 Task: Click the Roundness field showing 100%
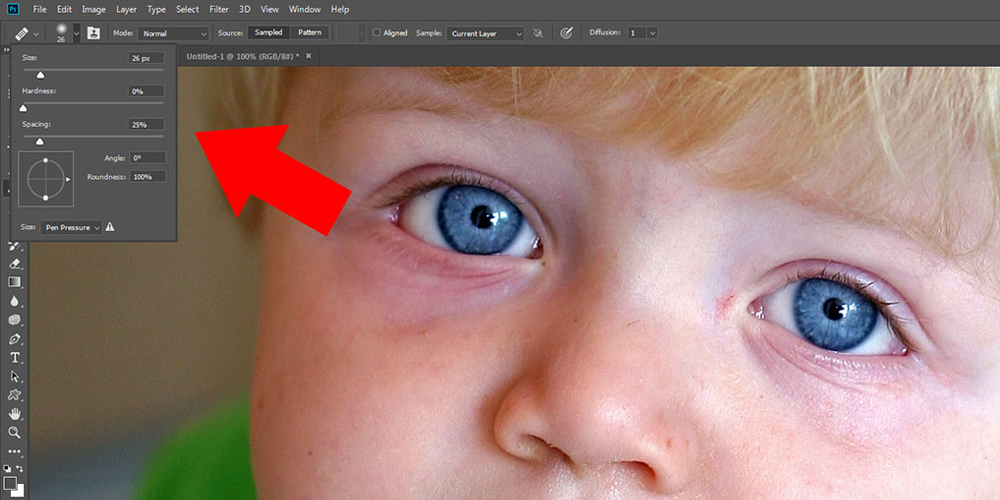tap(147, 177)
